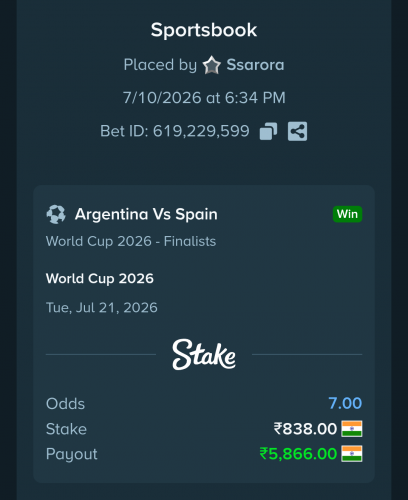Screen dimensions: 408x500
Task: Click the World Cup 2026 - Finalists text
Action: pyautogui.click(x=131, y=241)
